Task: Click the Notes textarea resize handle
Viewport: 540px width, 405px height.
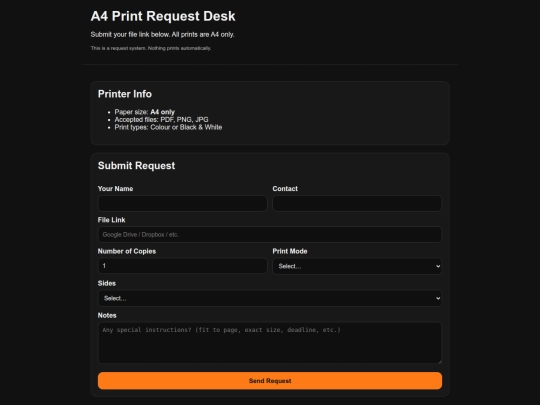Action: [x=439, y=361]
